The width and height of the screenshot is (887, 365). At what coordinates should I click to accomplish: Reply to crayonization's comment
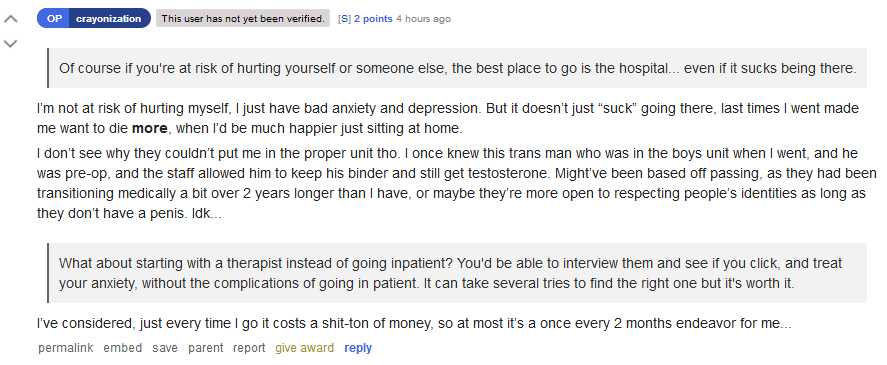(x=358, y=348)
